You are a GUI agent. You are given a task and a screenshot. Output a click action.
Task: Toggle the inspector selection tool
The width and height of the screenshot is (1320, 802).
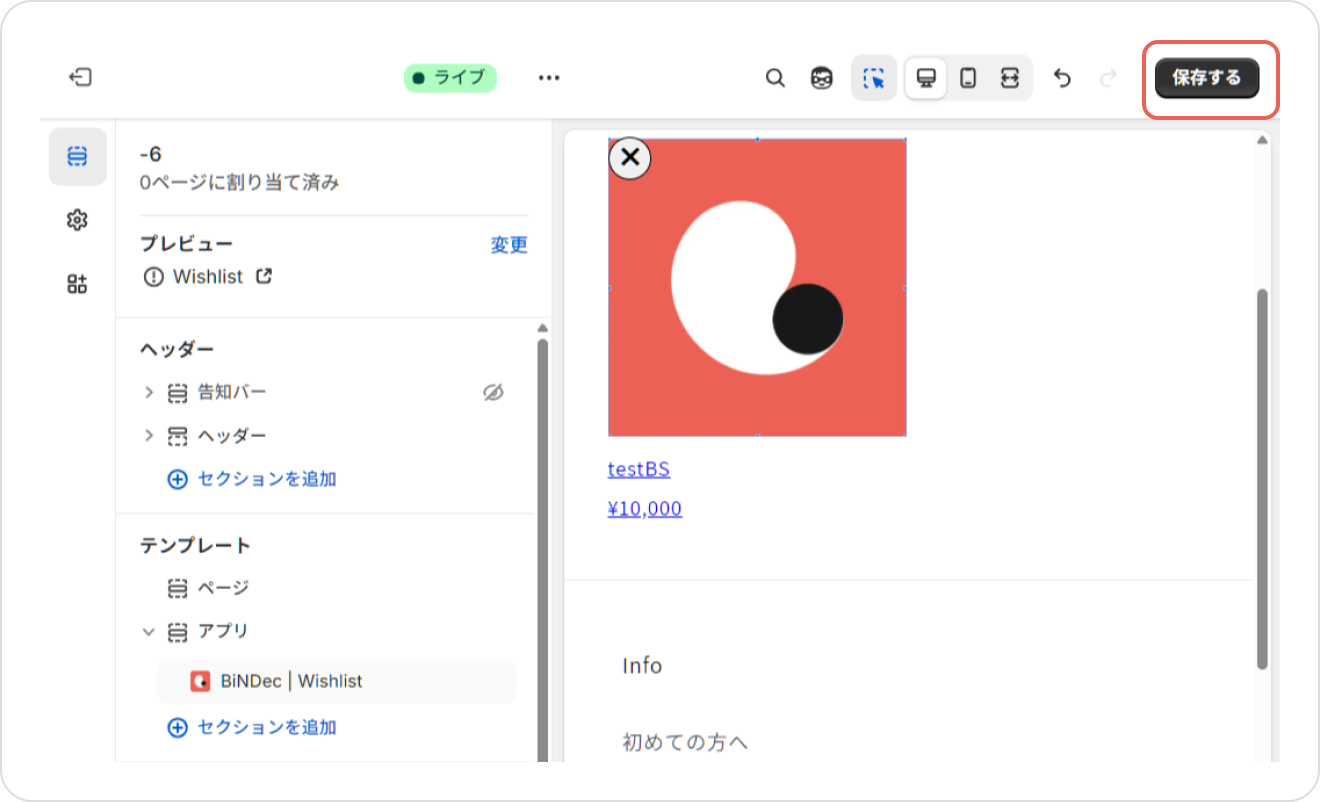[x=874, y=78]
